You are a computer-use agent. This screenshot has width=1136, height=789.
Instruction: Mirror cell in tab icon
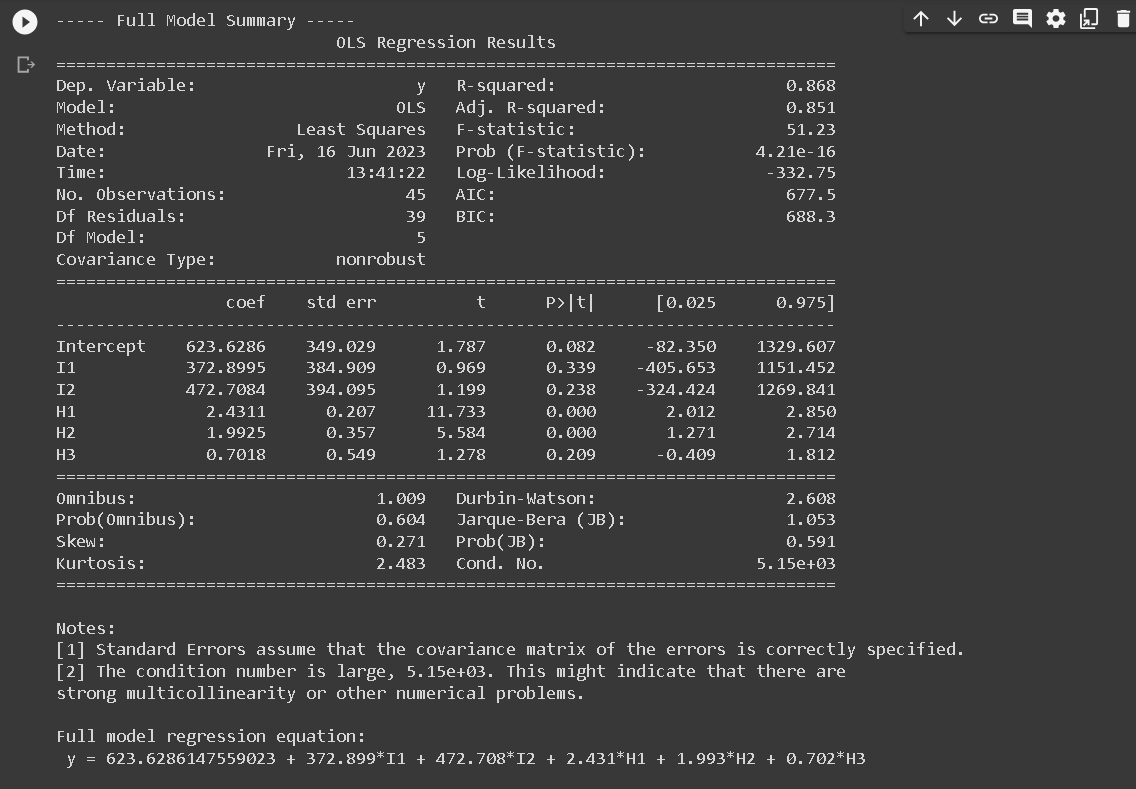click(1089, 19)
